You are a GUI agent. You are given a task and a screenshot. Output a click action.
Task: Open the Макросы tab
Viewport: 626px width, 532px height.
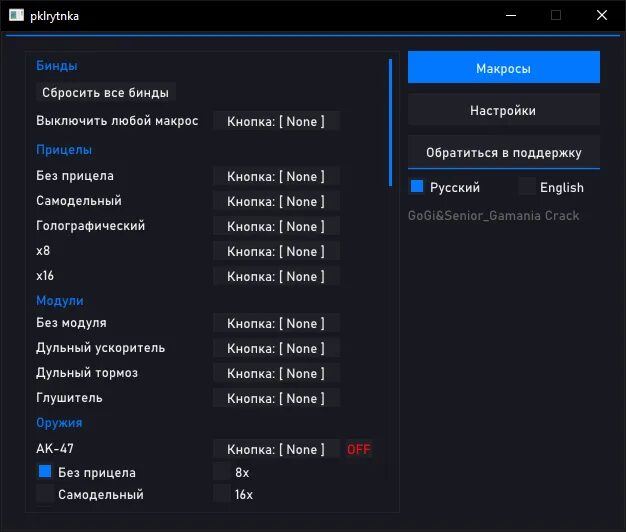(503, 68)
